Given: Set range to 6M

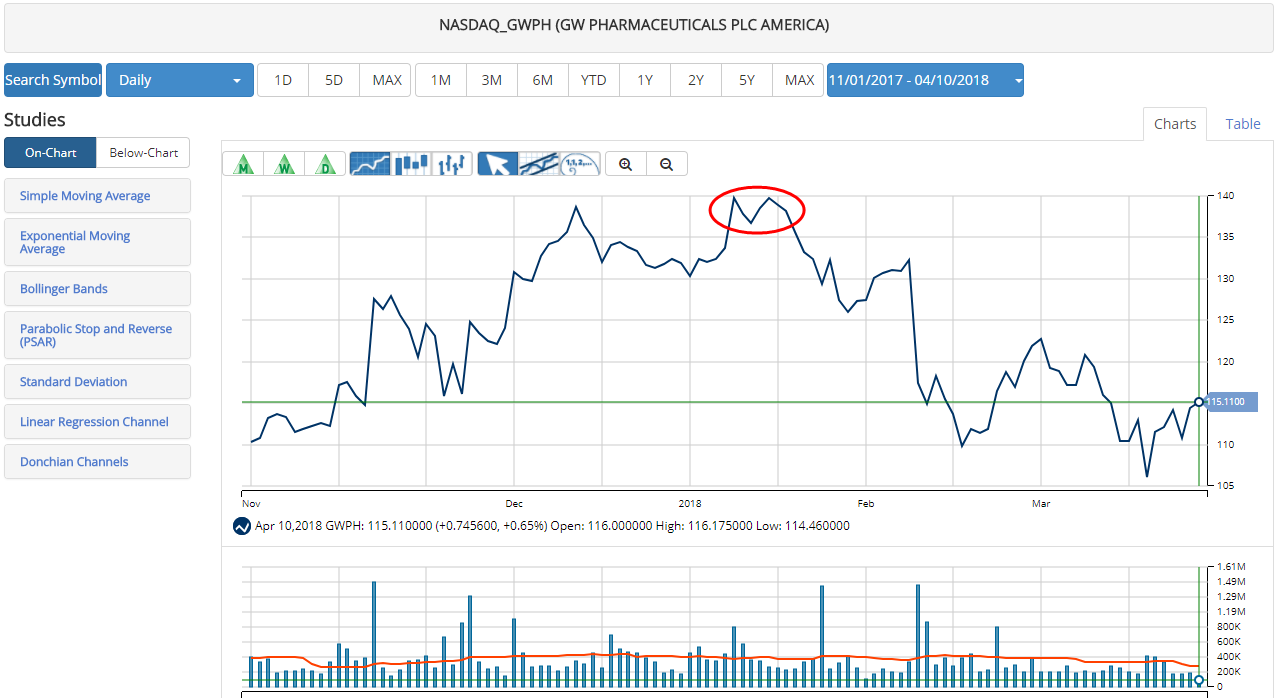Looking at the screenshot, I should (x=543, y=80).
